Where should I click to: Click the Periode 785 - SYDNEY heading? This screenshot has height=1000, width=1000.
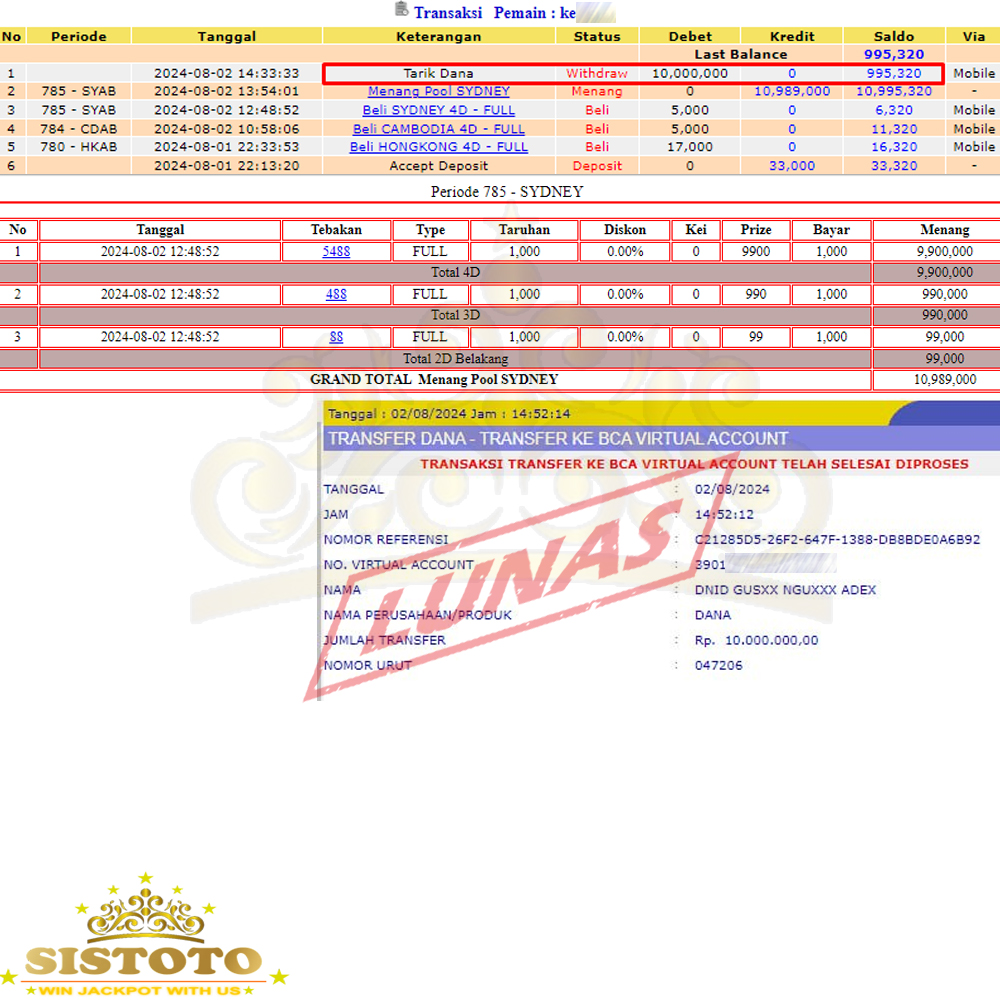507,192
